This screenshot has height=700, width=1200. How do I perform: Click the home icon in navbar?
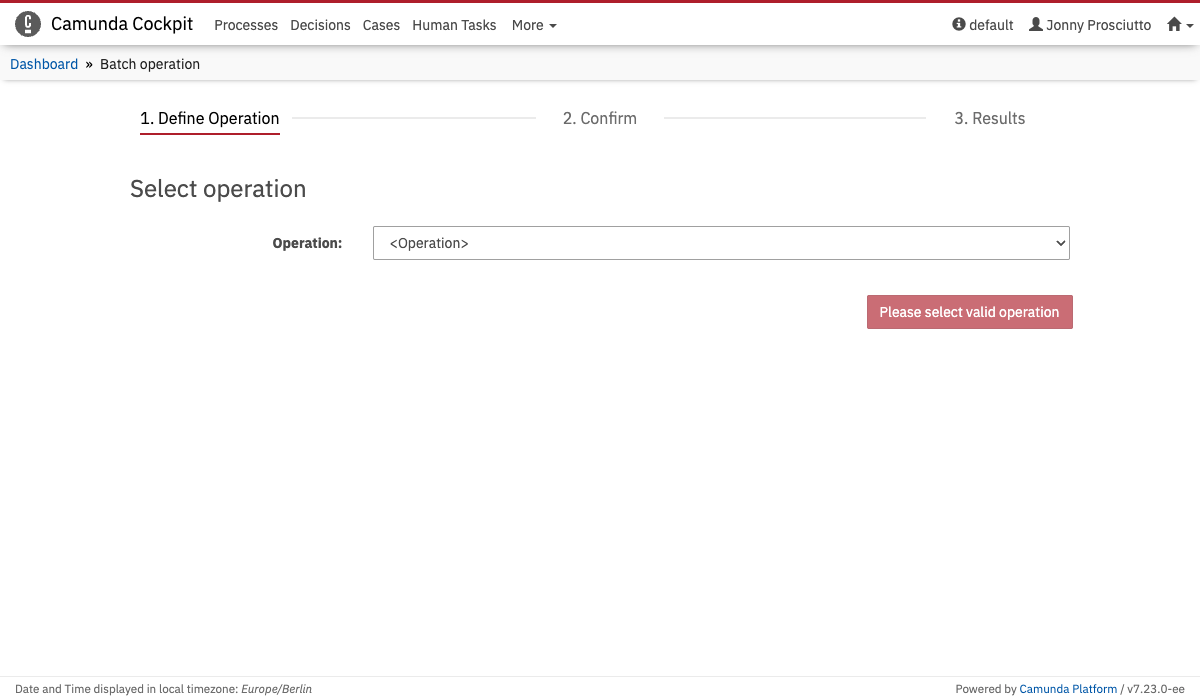click(x=1174, y=25)
